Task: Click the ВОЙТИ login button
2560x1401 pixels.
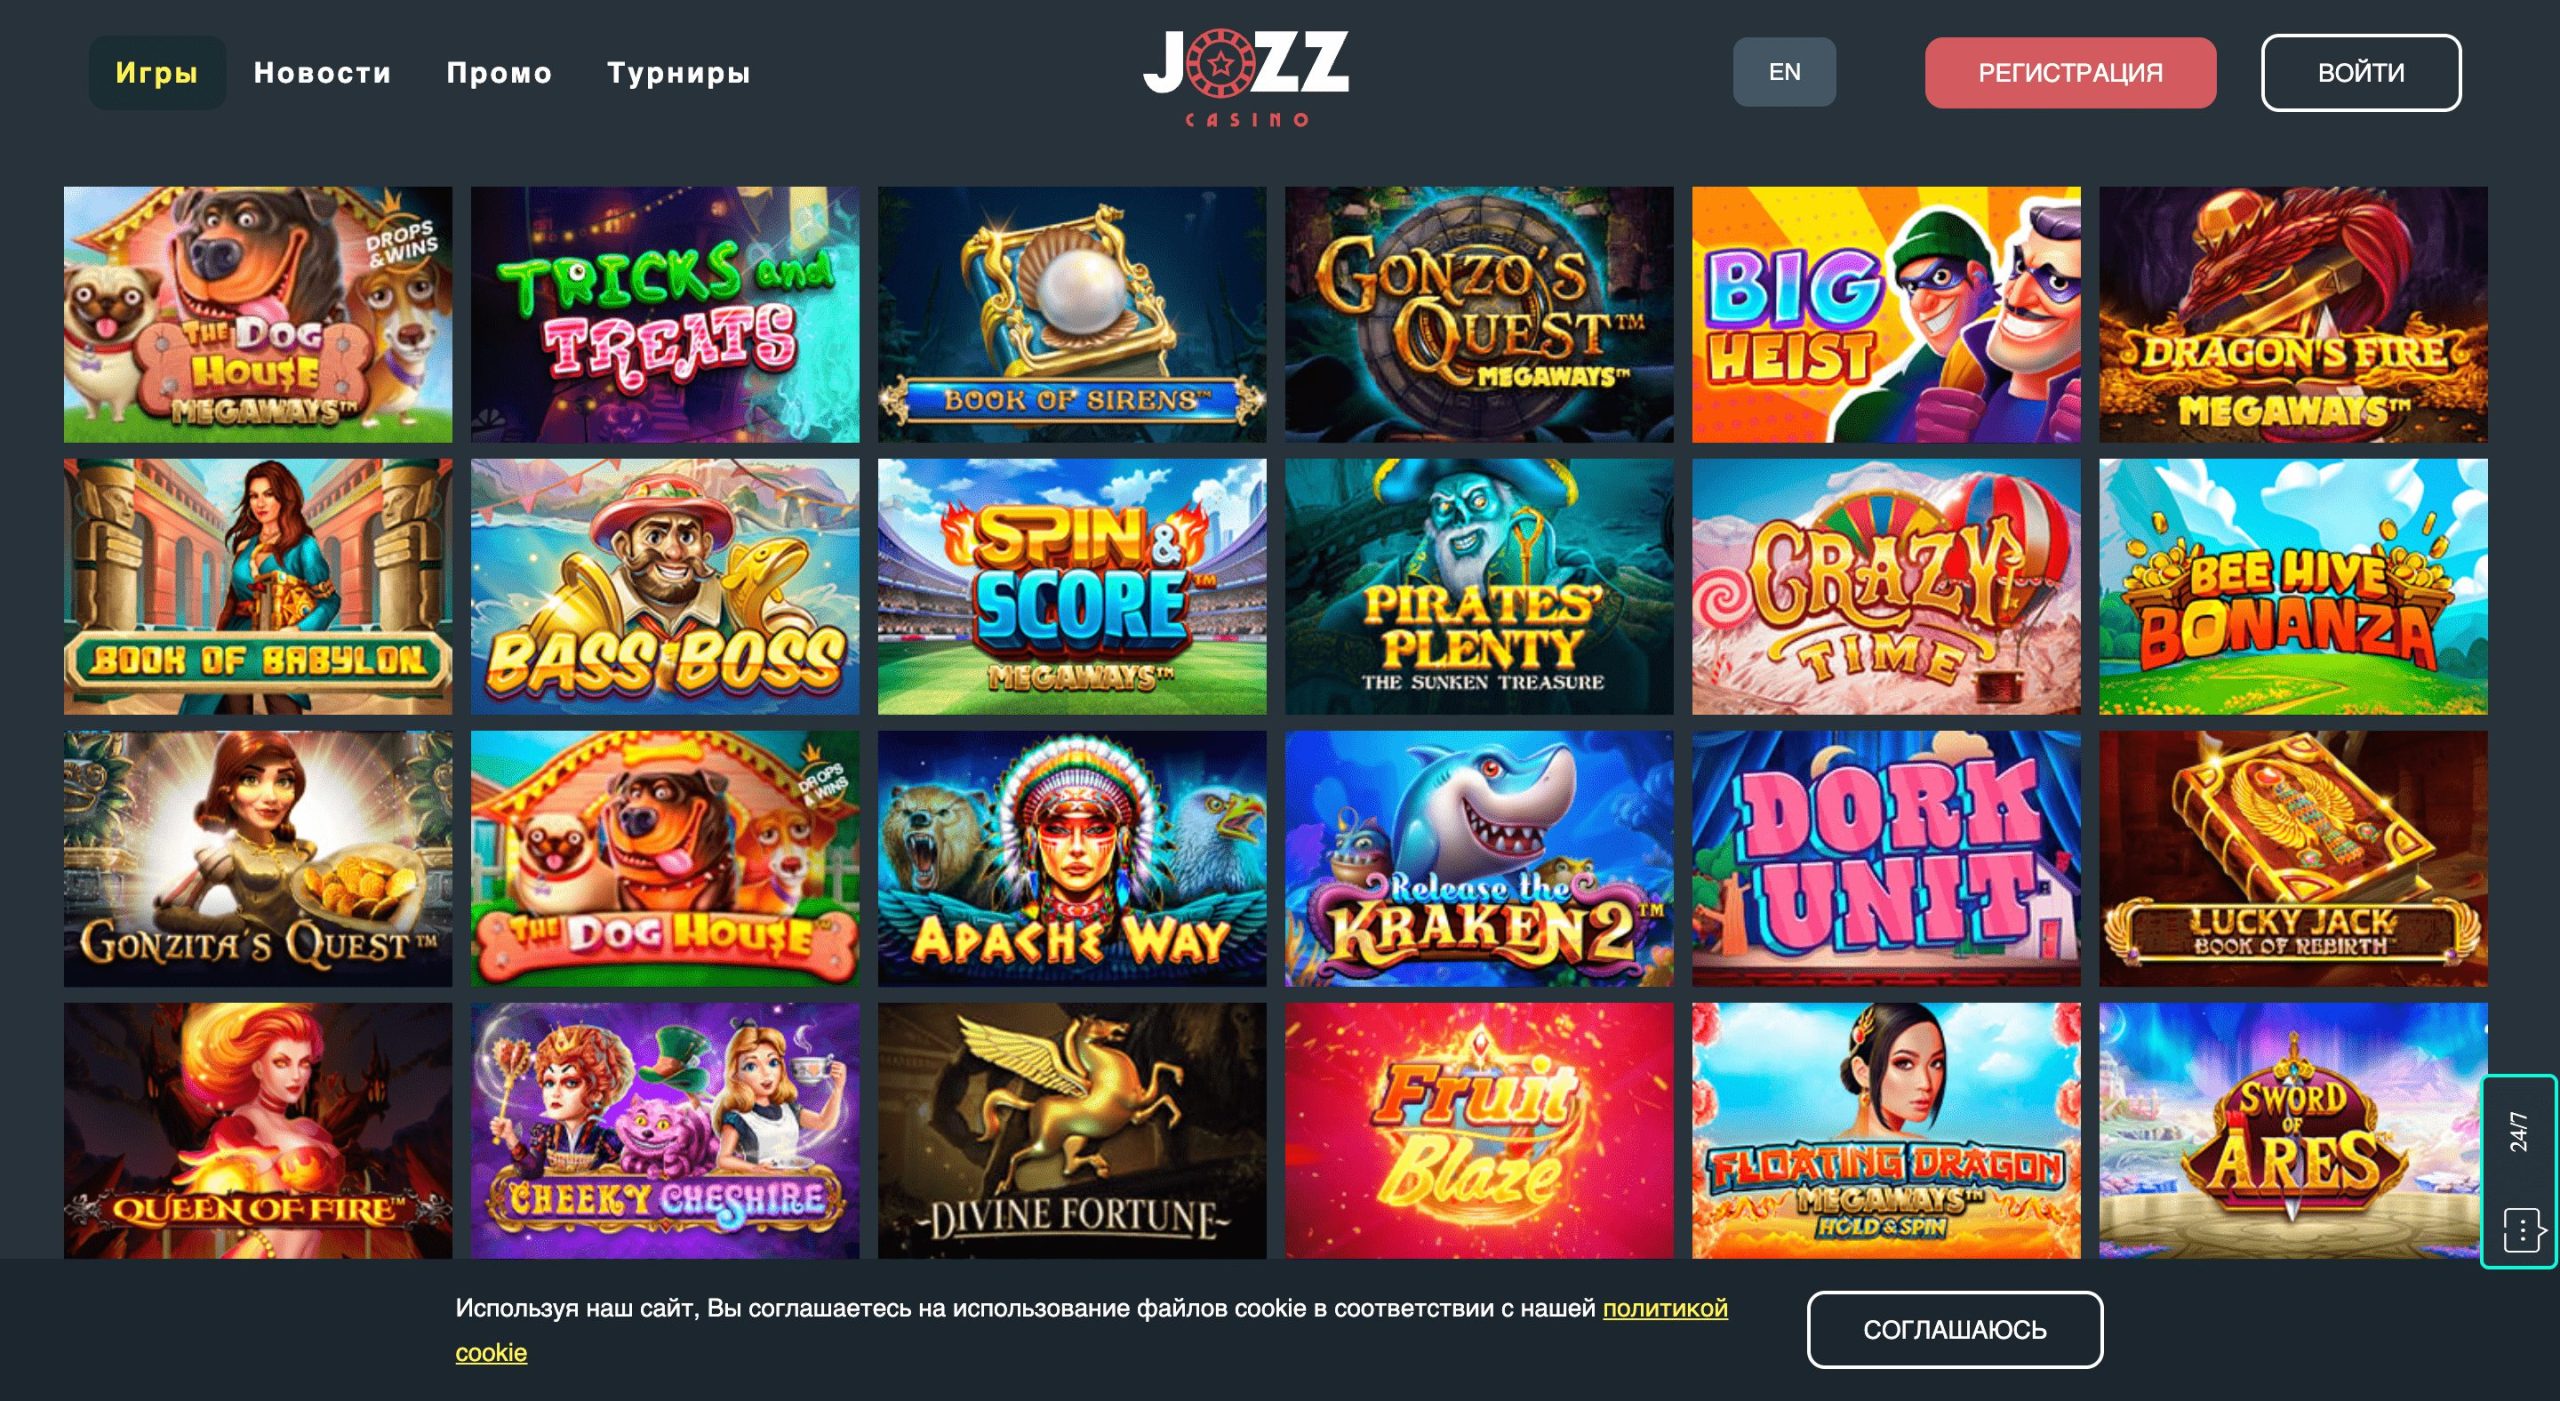Action: pyautogui.click(x=2361, y=73)
